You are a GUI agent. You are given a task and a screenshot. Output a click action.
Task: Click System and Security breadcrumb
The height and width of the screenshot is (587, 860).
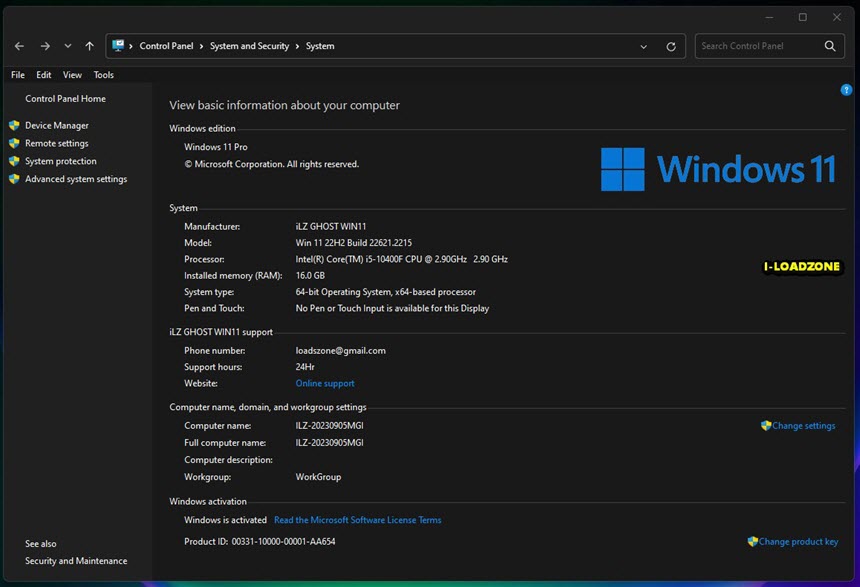249,46
